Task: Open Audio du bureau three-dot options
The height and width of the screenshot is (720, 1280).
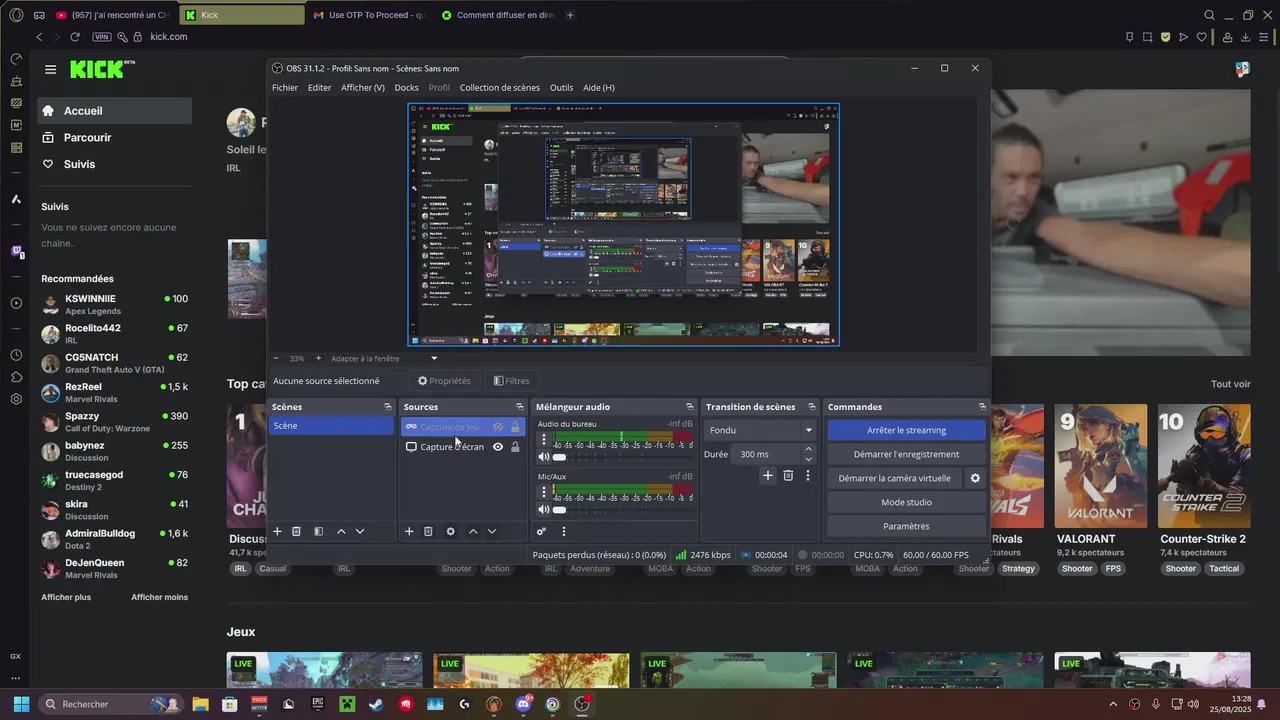Action: 543,439
